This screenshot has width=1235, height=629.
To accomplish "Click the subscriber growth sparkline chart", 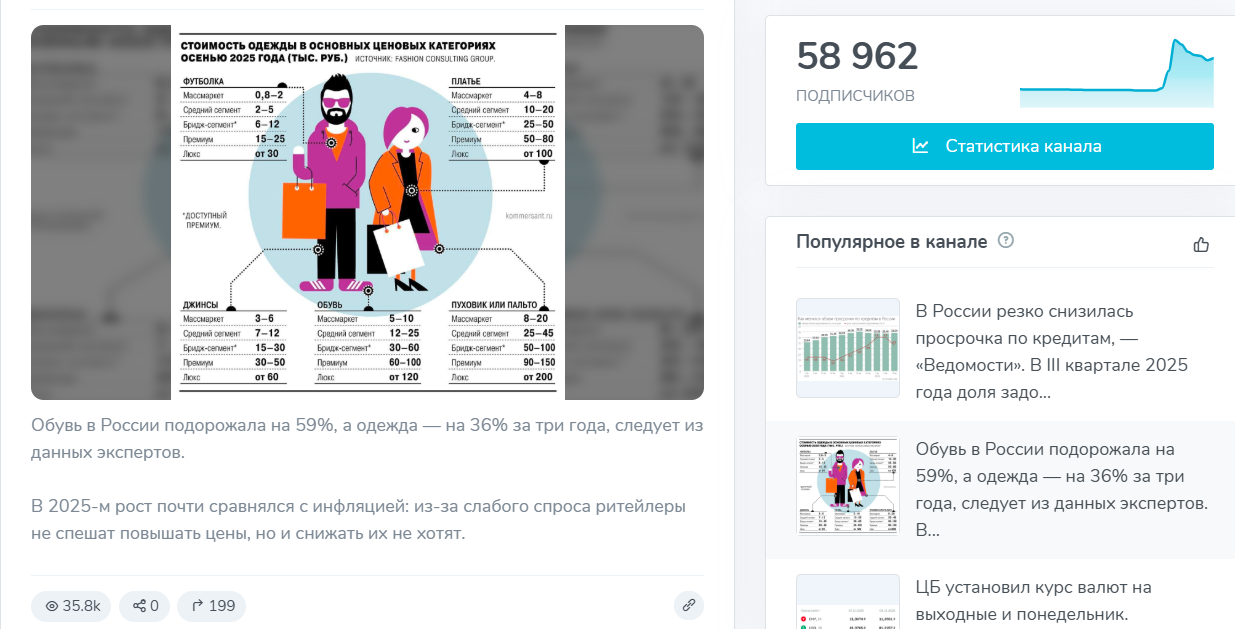I will pos(1115,72).
